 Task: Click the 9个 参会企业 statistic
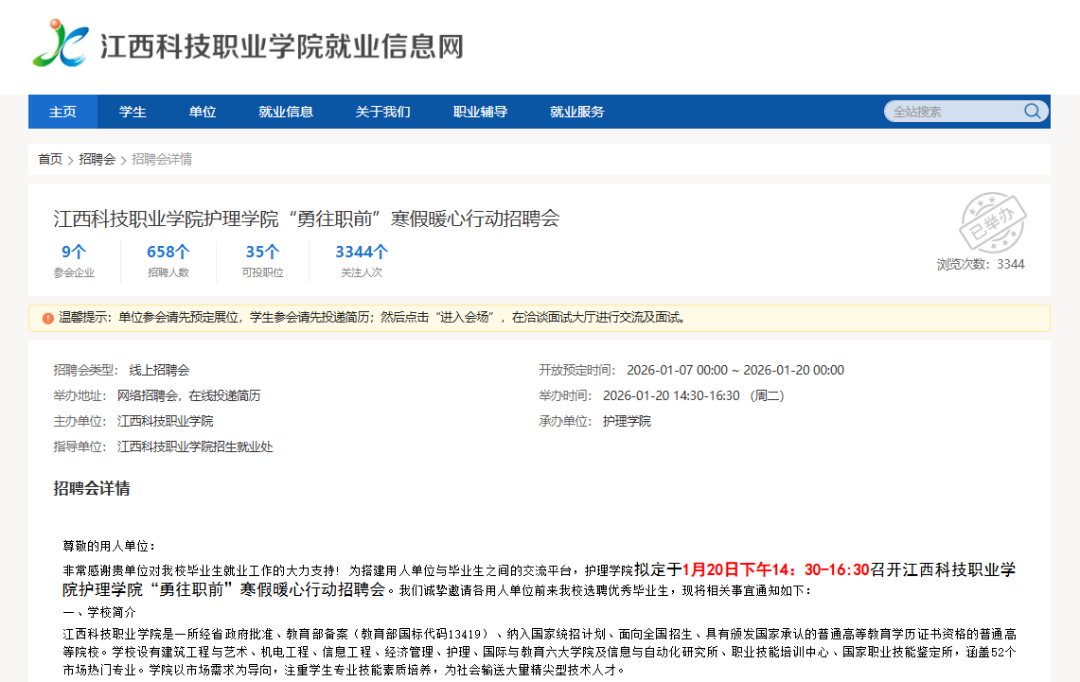[74, 261]
